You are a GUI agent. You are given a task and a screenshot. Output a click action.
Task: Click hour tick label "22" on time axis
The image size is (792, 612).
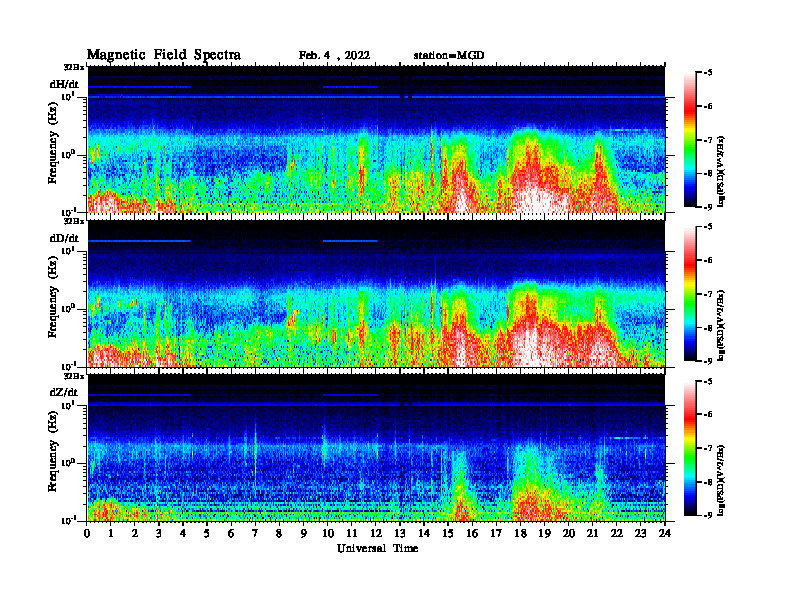pos(616,534)
